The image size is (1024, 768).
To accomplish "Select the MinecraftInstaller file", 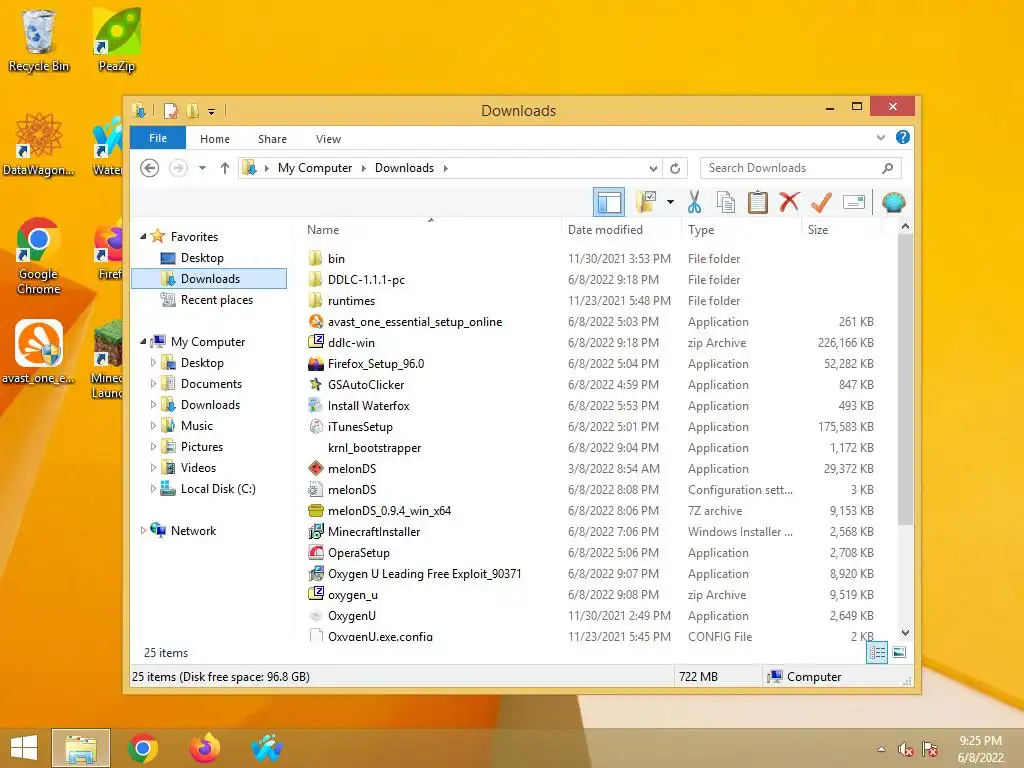I will (x=374, y=532).
